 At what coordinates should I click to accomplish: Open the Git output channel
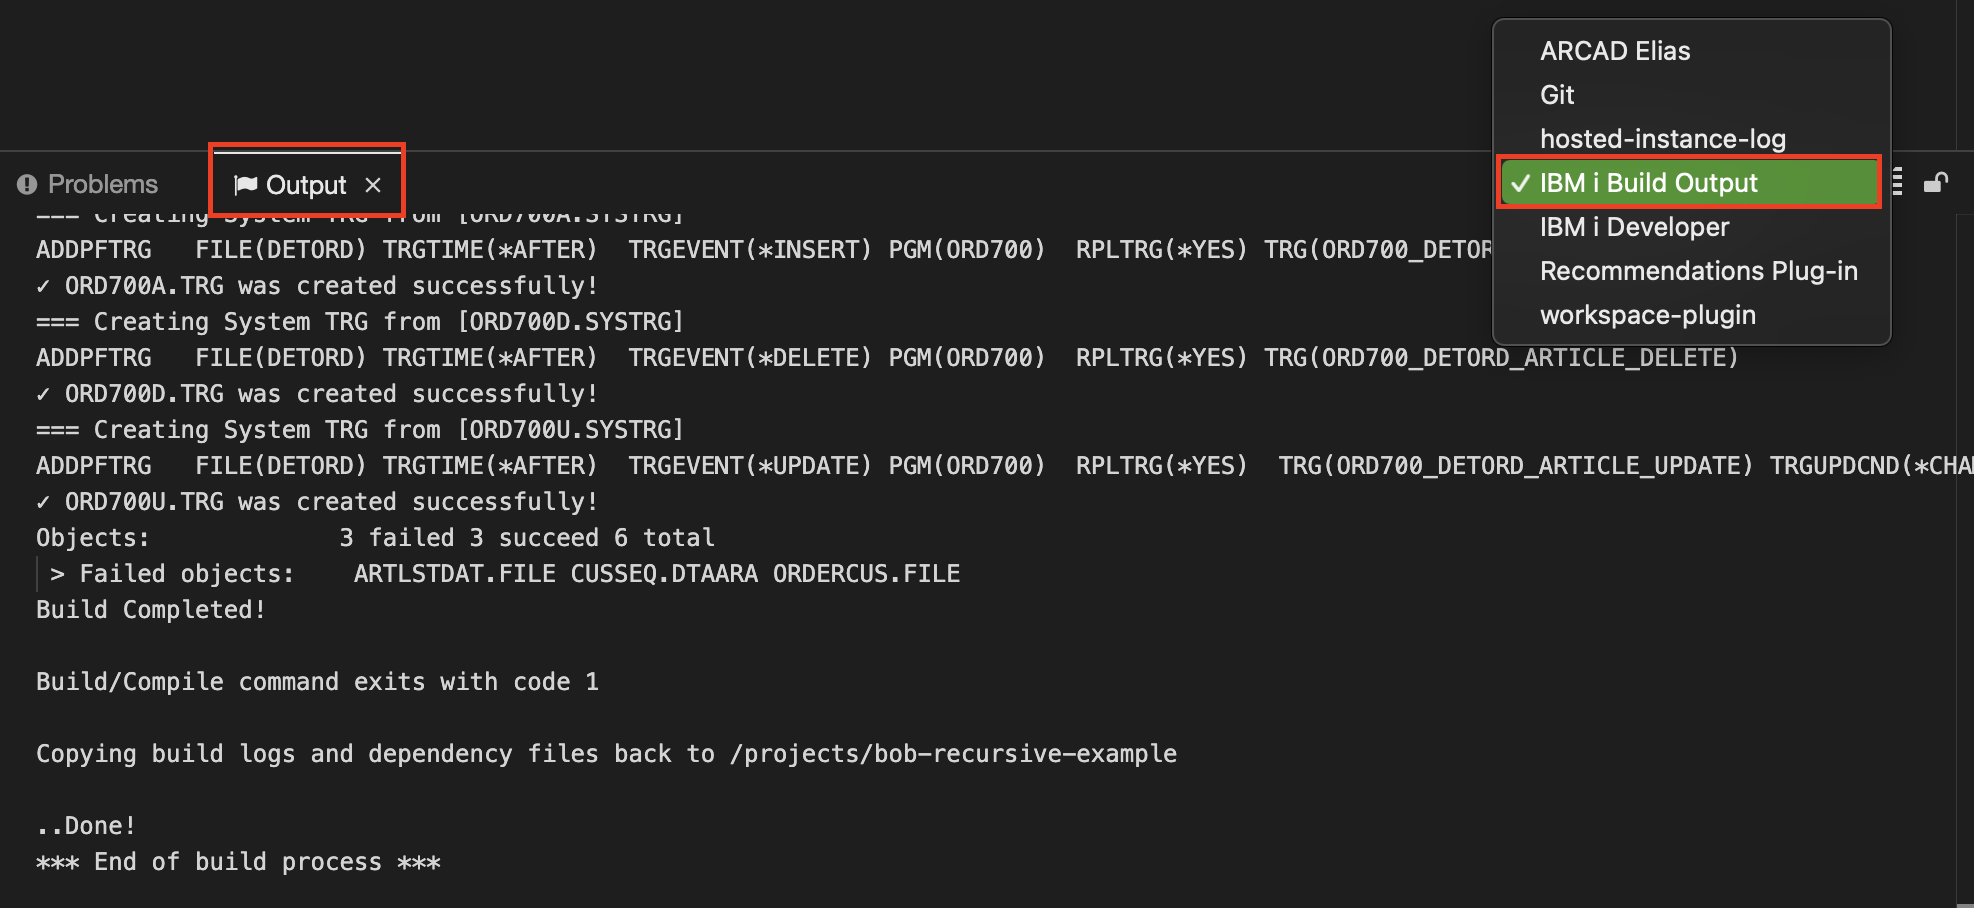(1557, 94)
